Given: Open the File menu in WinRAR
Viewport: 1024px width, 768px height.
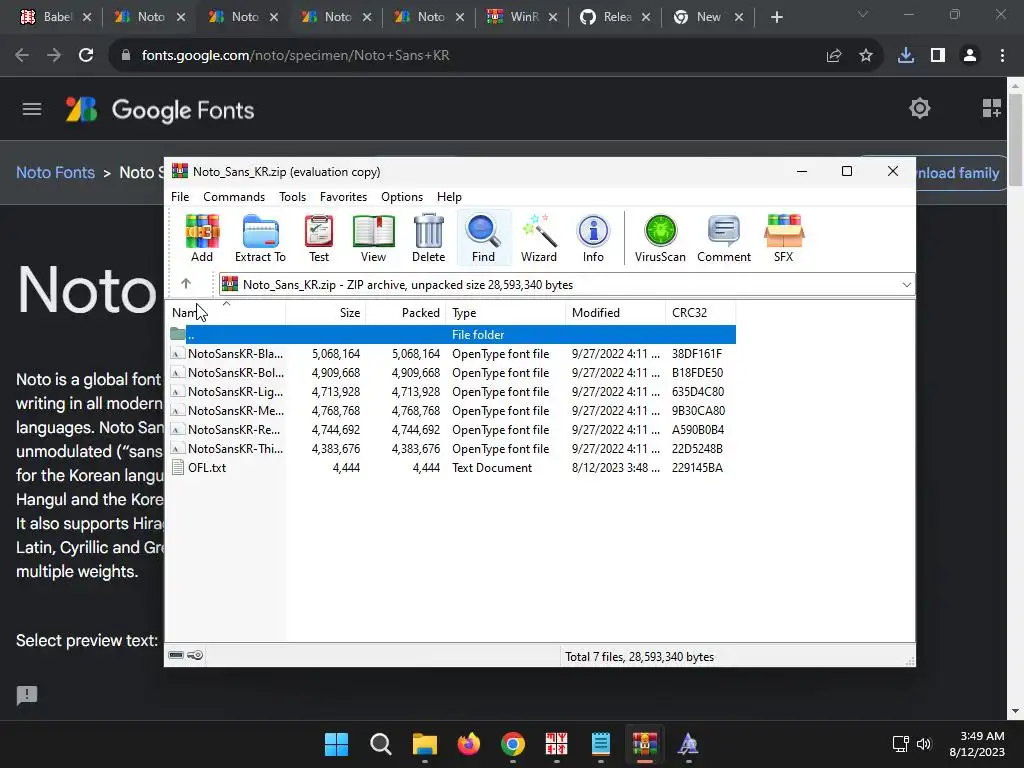Looking at the screenshot, I should [x=180, y=197].
